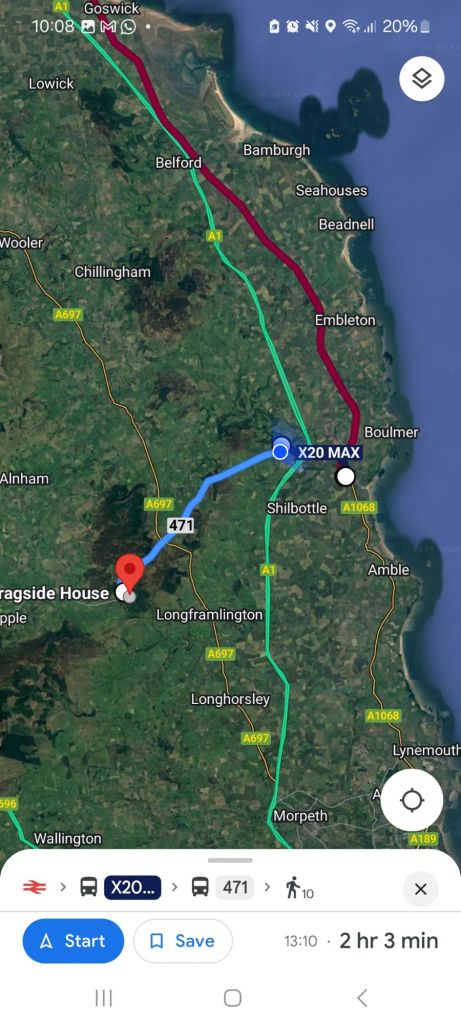Tap the Android back navigation button

click(x=362, y=997)
